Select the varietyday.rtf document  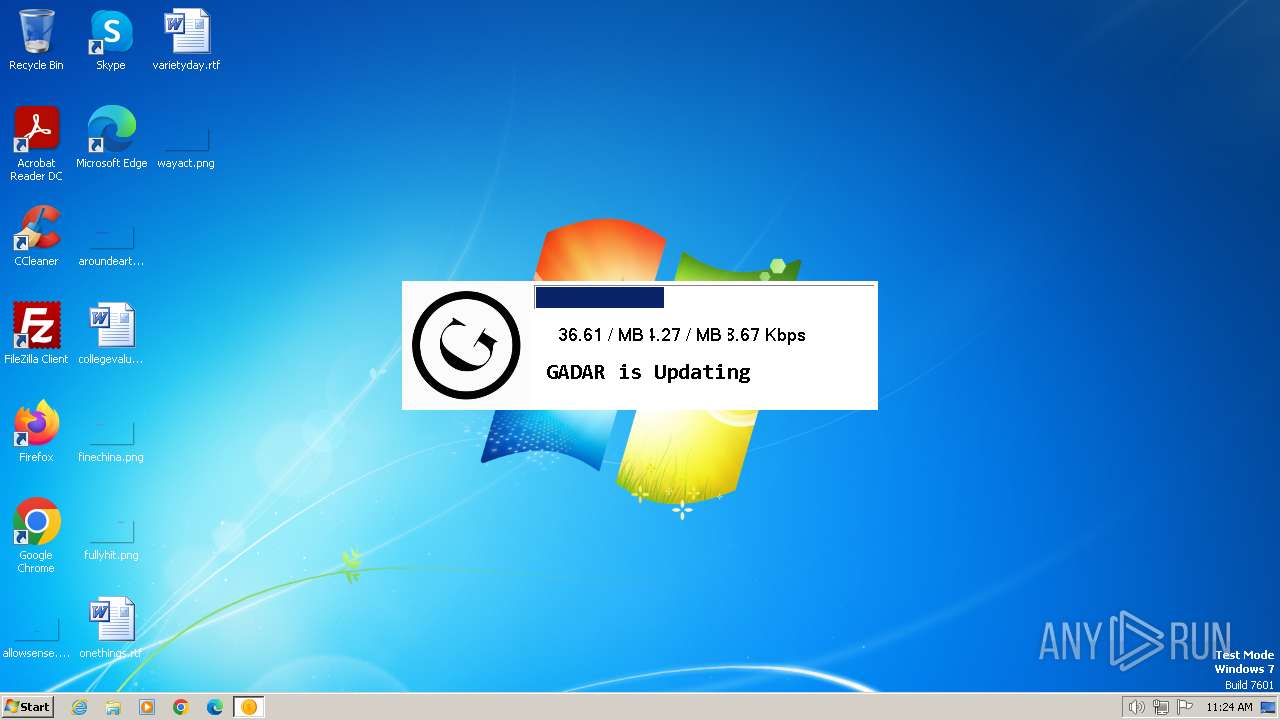186,40
